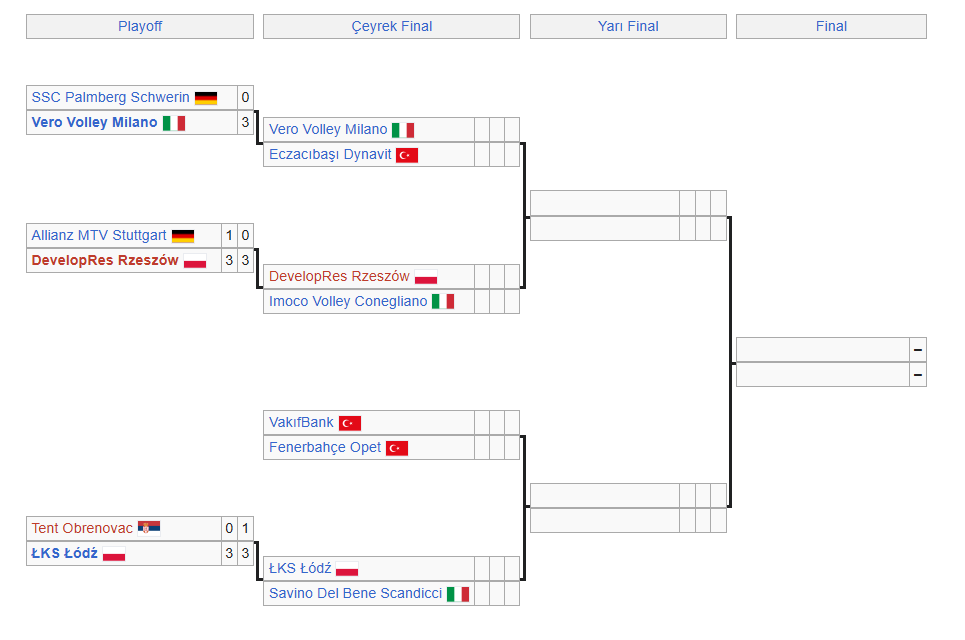Click Turkish flag next to Eczacıbaşı Dynavit
The width and height of the screenshot is (965, 640).
tap(407, 155)
